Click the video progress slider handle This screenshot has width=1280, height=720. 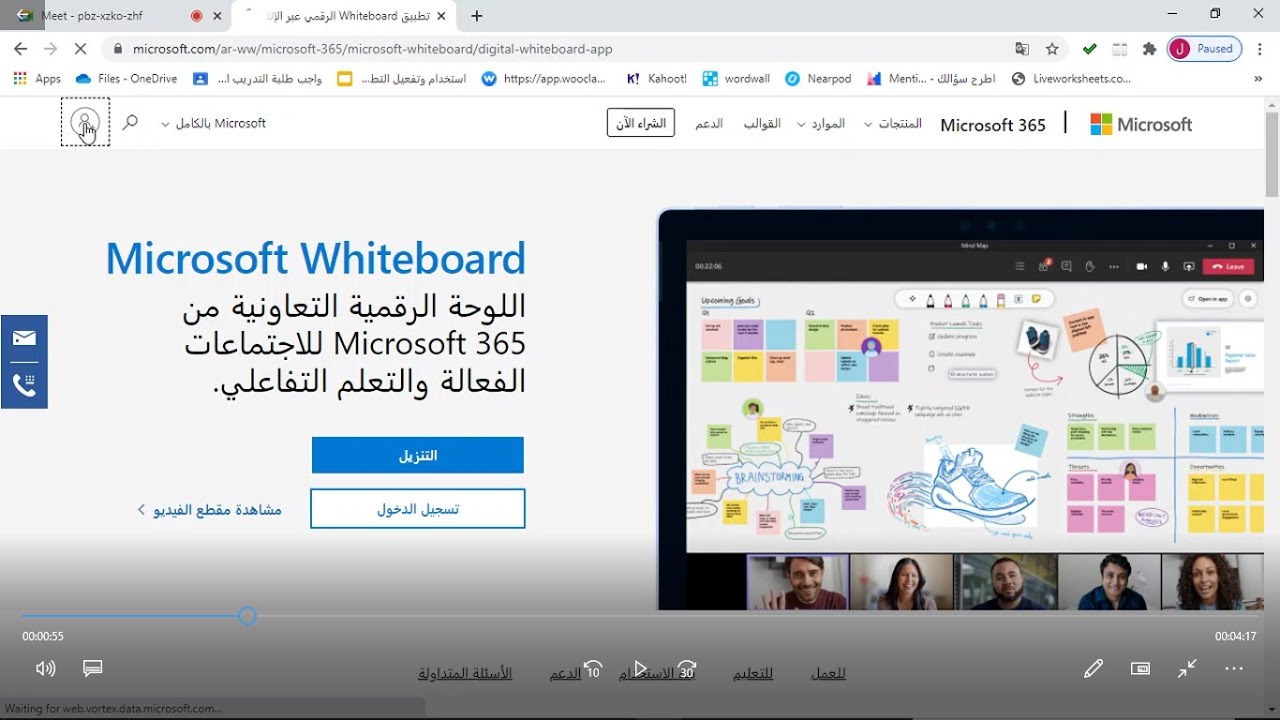click(x=248, y=616)
